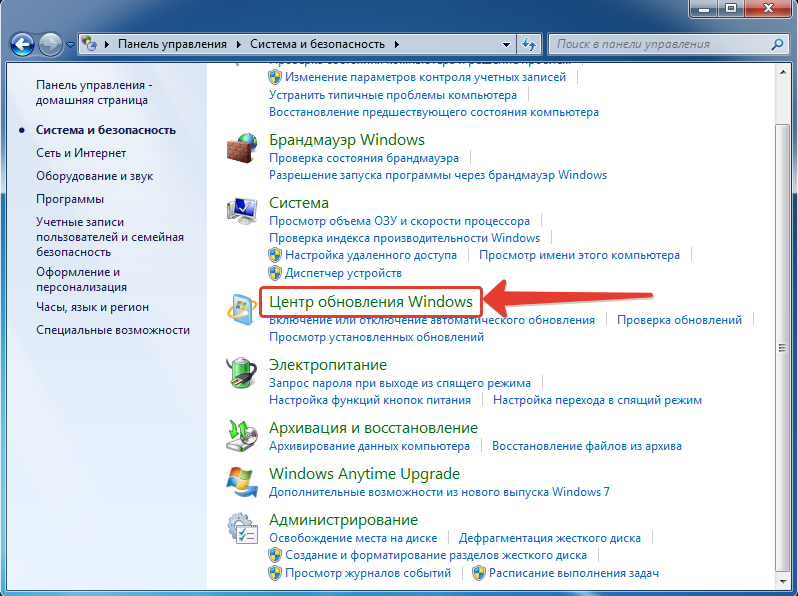
Task: Open Просмотр установленных обновлений
Action: pyautogui.click(x=377, y=336)
